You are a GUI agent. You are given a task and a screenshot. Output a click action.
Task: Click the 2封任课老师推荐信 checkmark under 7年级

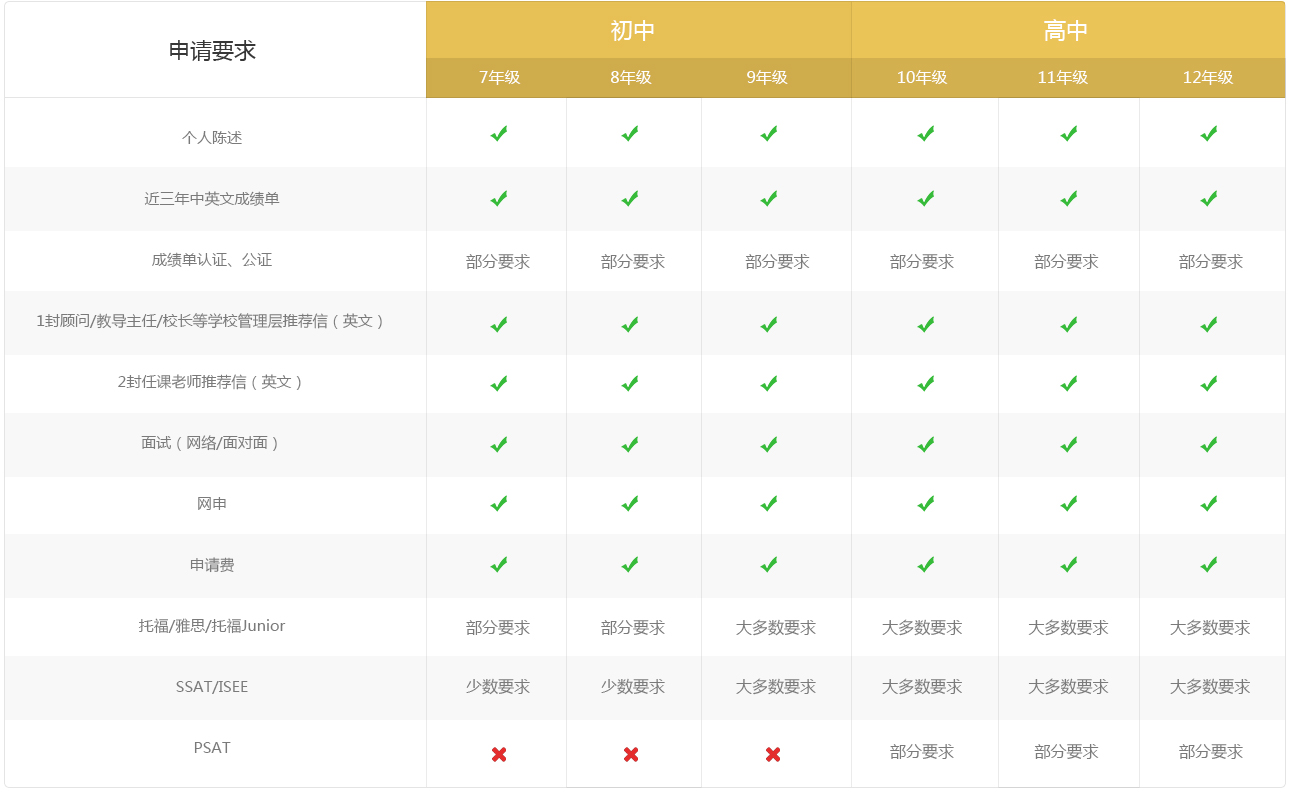pos(499,383)
